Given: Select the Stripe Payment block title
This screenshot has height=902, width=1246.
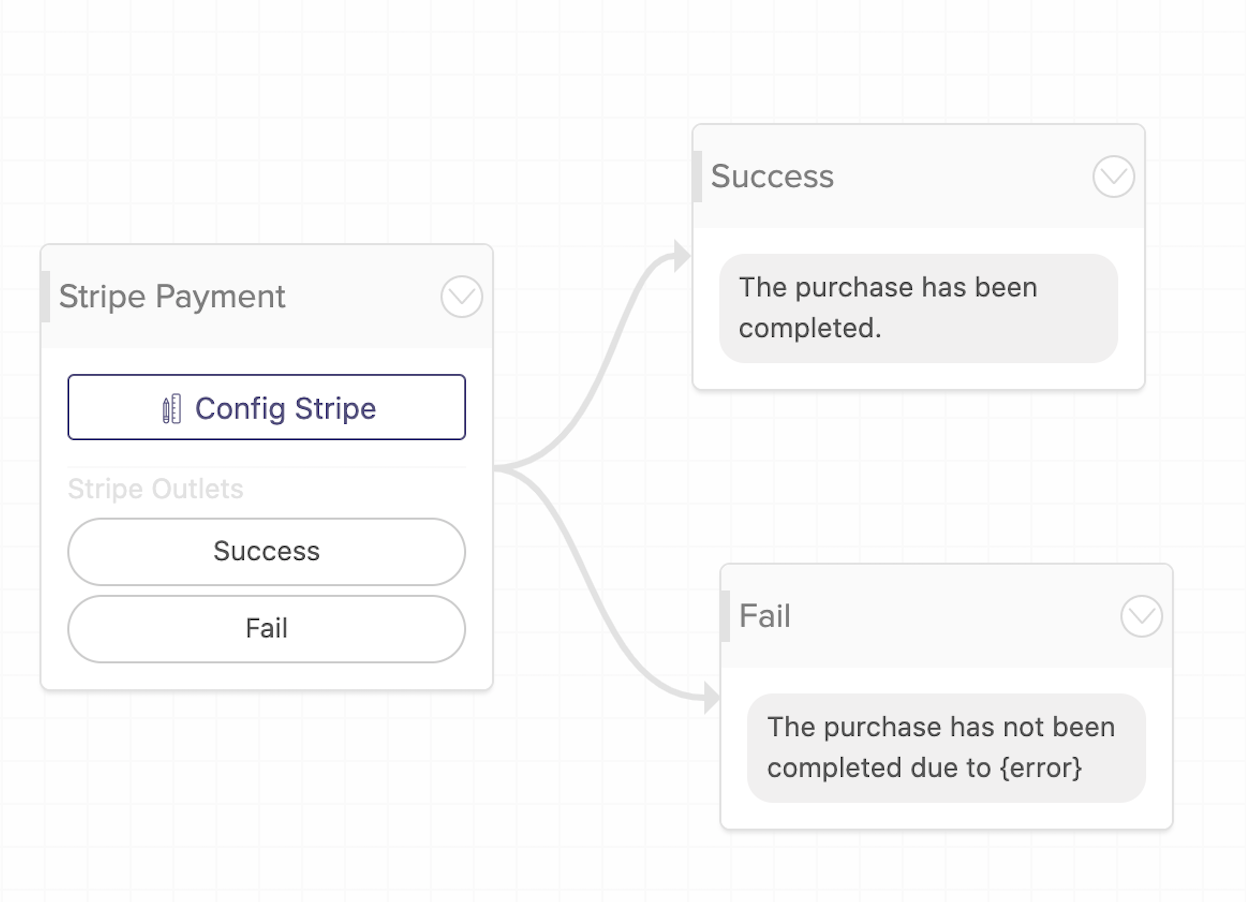Looking at the screenshot, I should tap(172, 297).
